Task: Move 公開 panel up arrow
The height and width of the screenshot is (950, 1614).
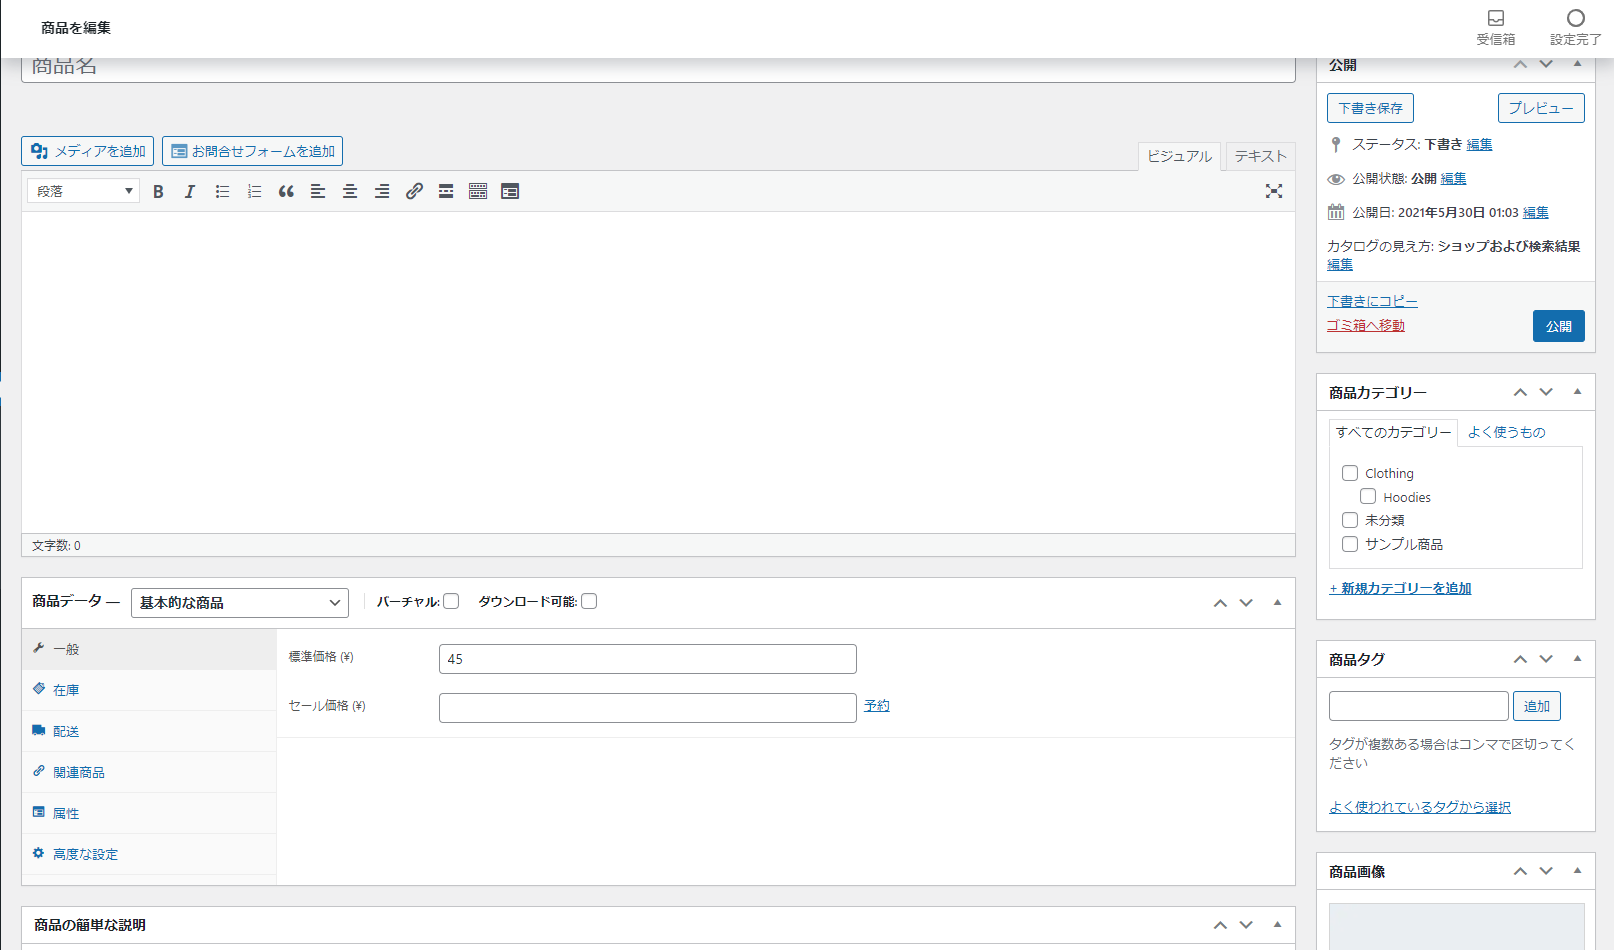Action: 1520,64
